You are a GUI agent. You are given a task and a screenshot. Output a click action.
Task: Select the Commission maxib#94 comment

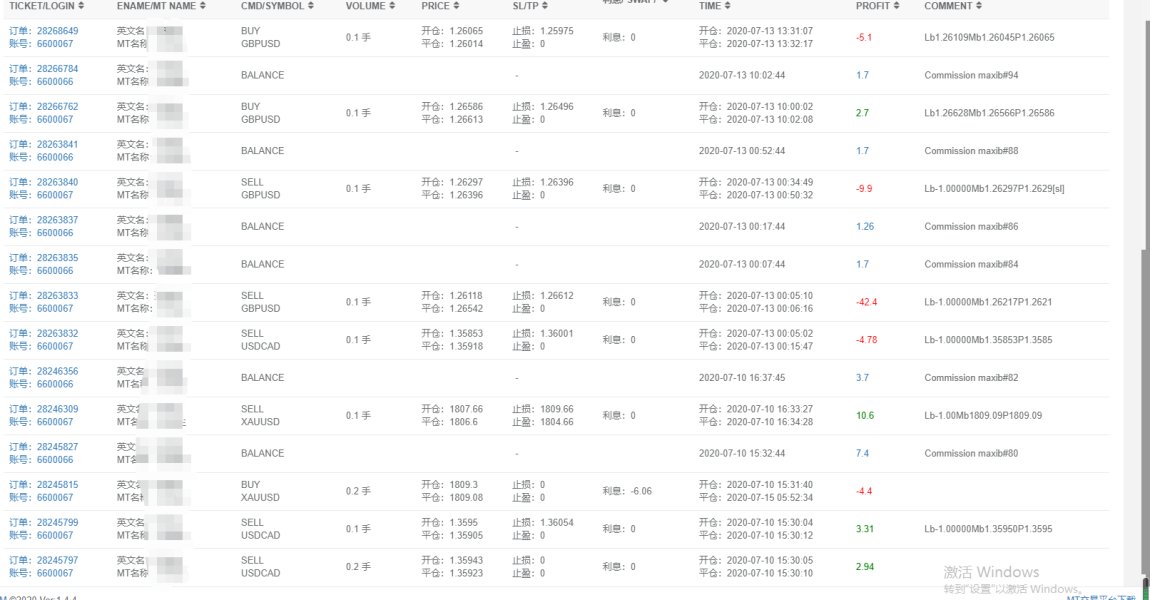click(x=971, y=76)
